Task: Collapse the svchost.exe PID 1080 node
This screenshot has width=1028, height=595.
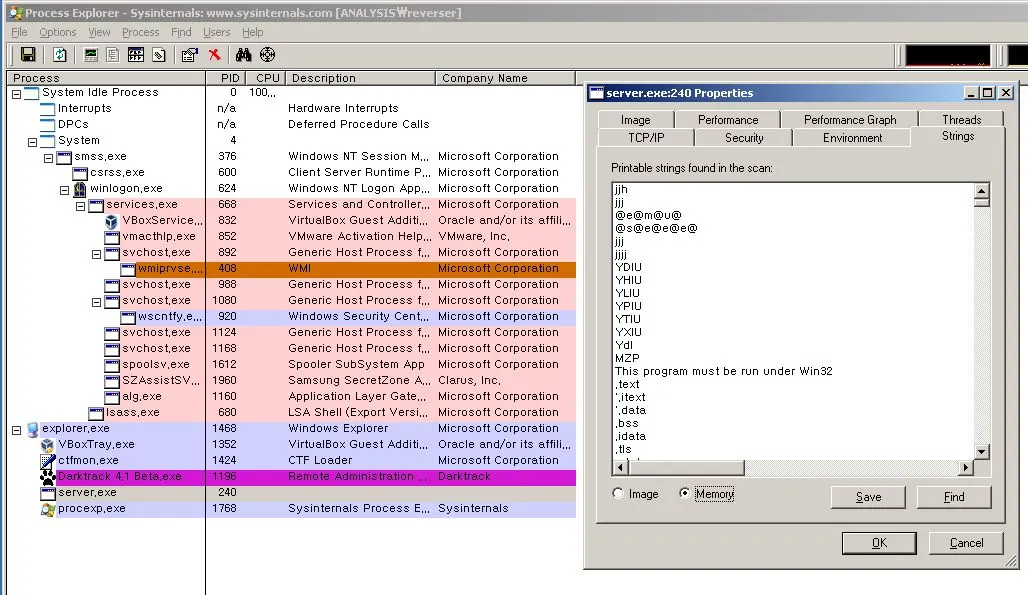Action: coord(96,302)
